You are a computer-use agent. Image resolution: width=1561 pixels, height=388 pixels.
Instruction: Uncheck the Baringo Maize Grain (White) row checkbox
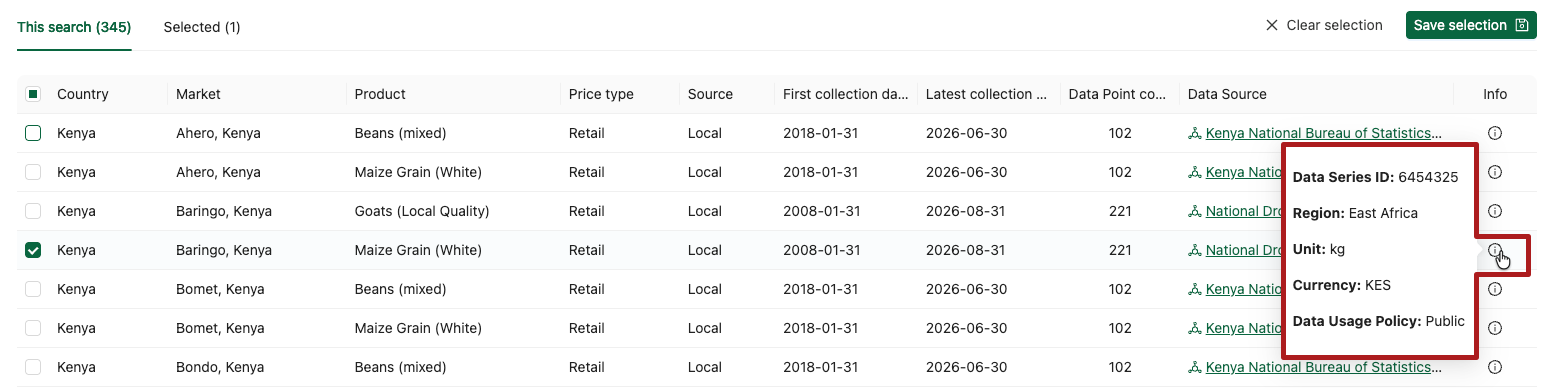click(x=33, y=250)
